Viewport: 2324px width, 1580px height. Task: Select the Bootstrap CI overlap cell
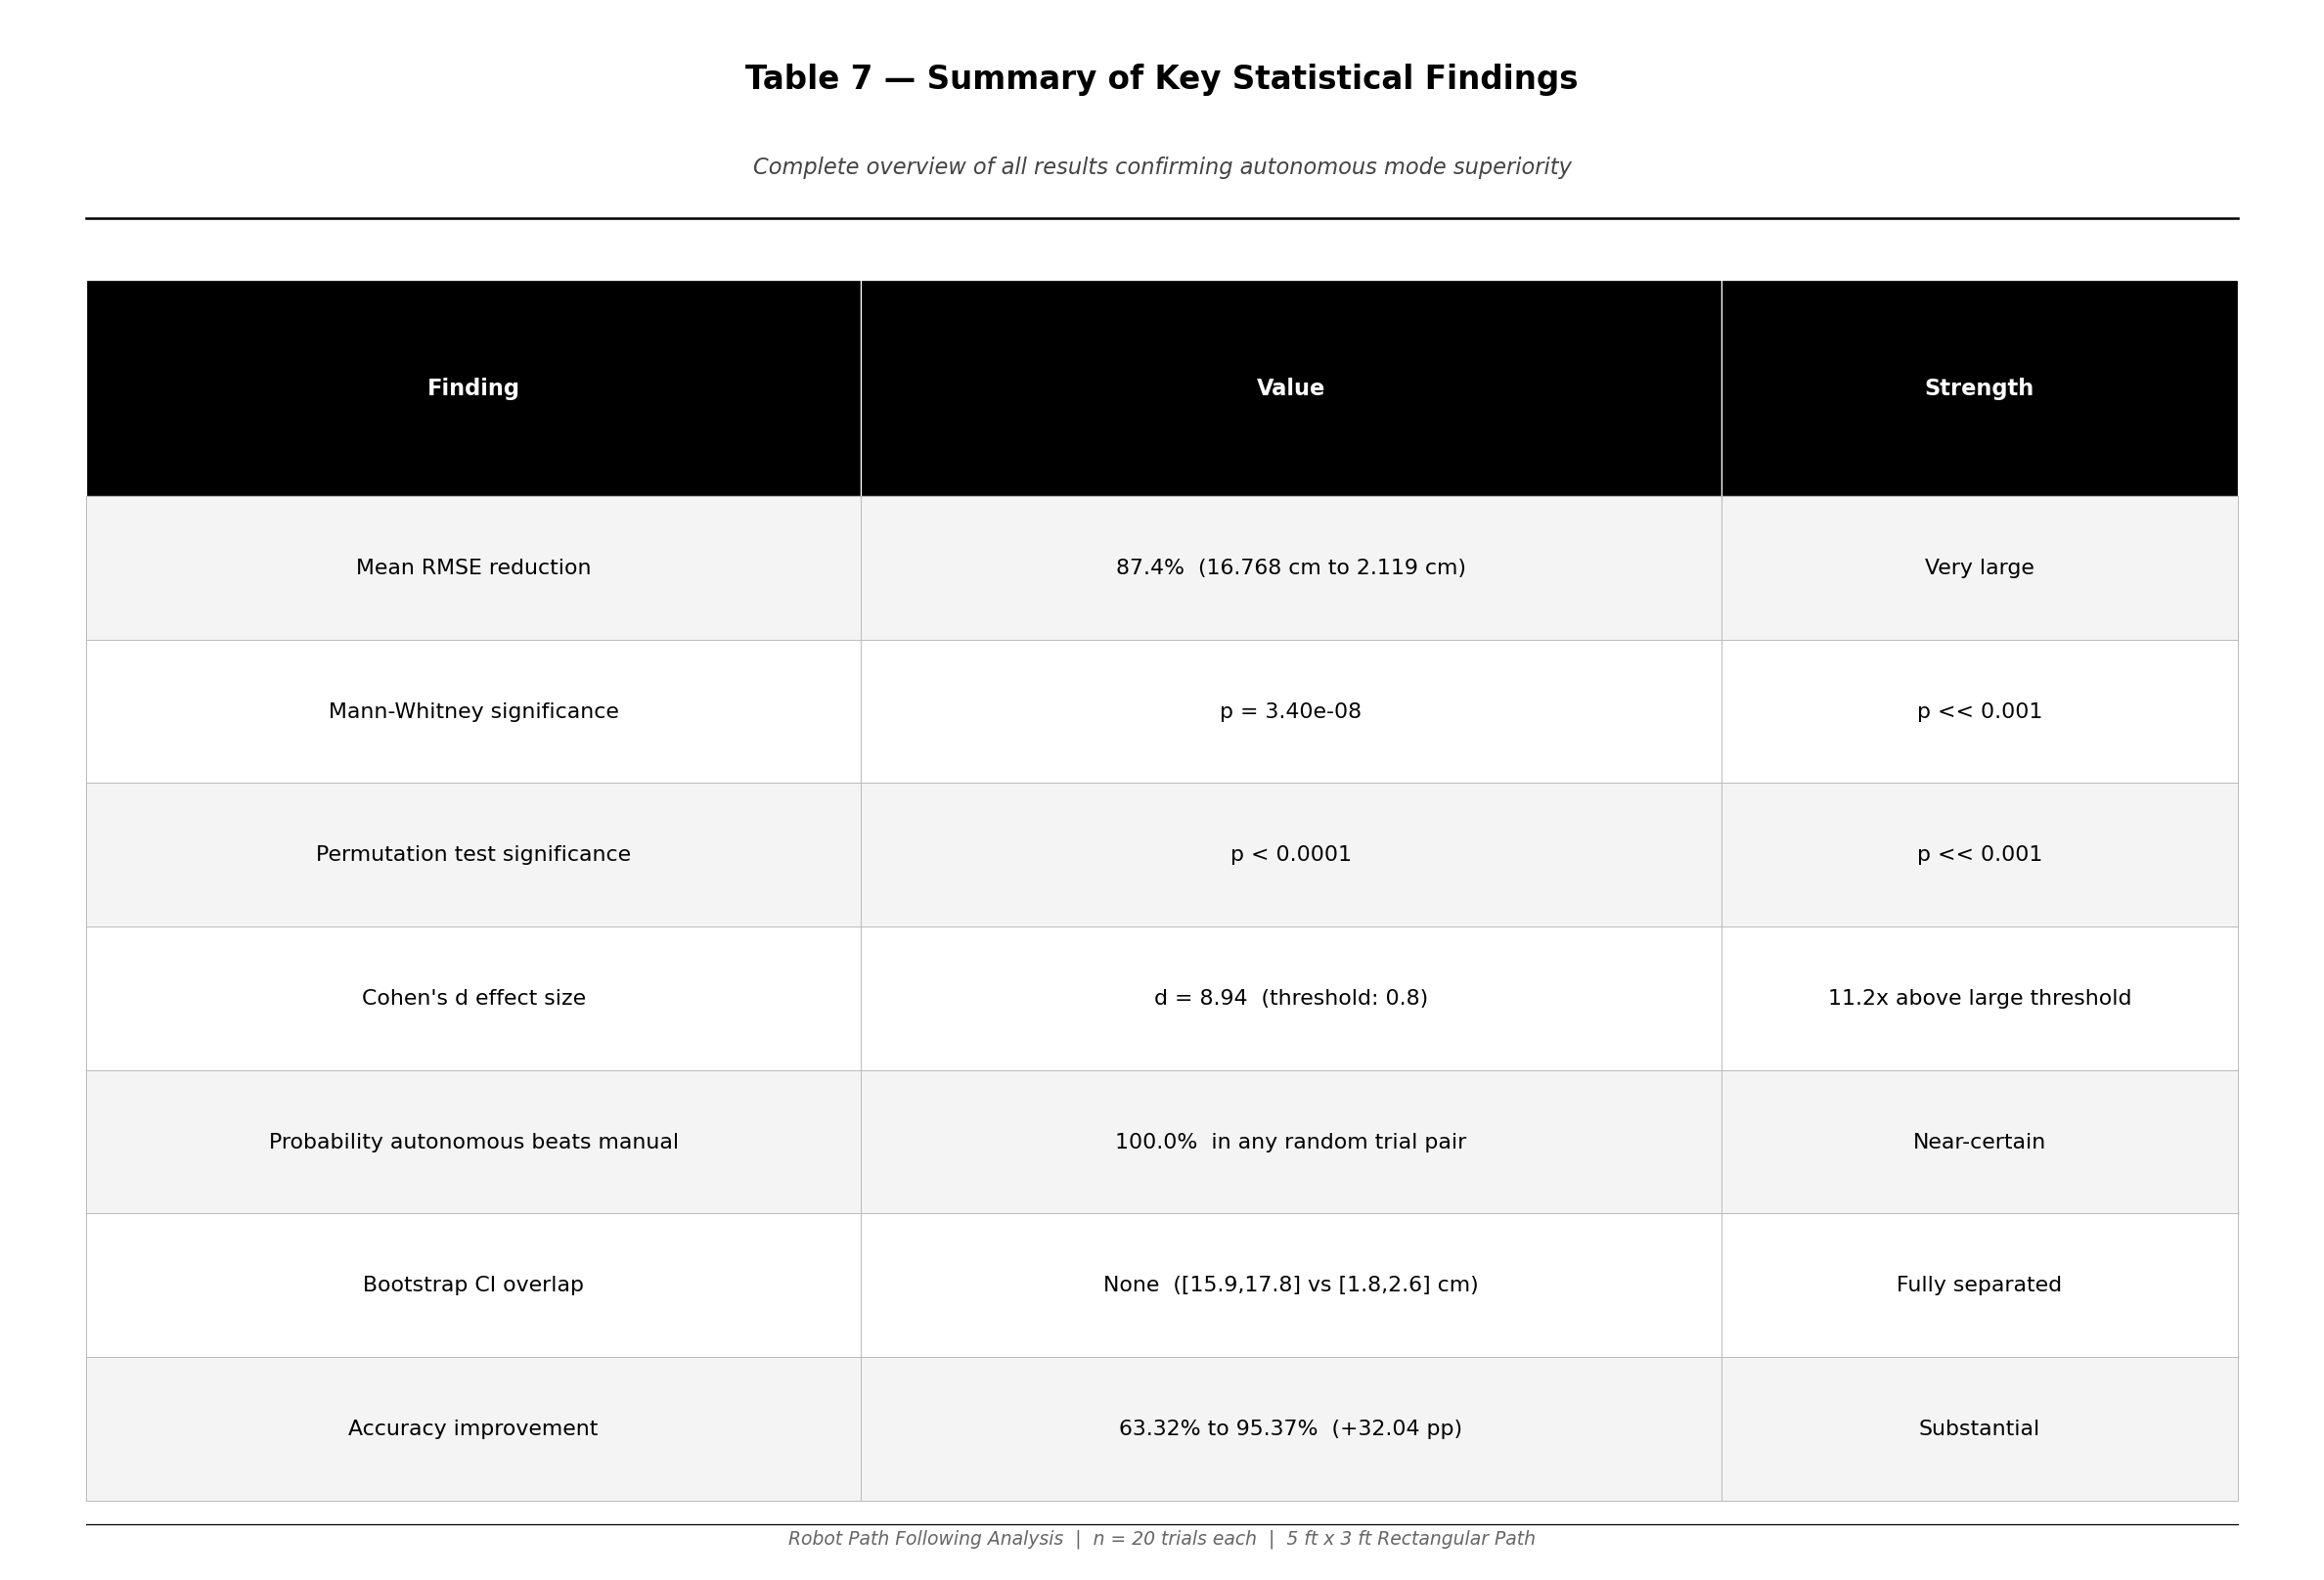coord(473,1285)
